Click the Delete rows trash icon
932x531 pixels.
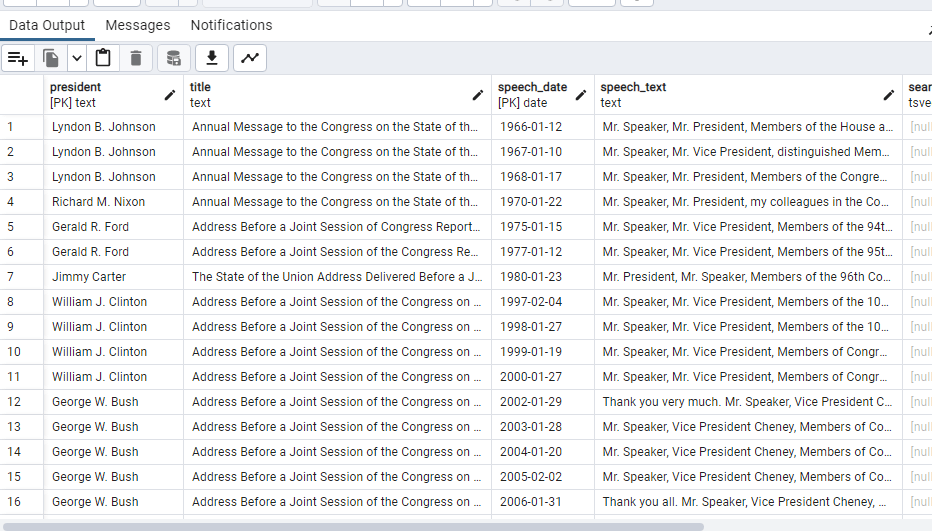(x=136, y=58)
